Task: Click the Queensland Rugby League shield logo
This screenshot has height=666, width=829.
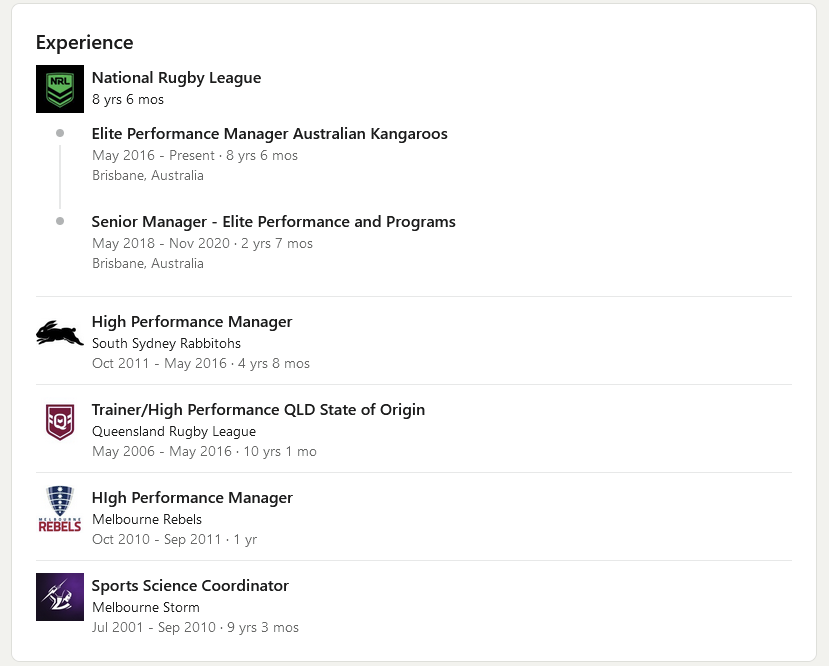Action: tap(60, 422)
